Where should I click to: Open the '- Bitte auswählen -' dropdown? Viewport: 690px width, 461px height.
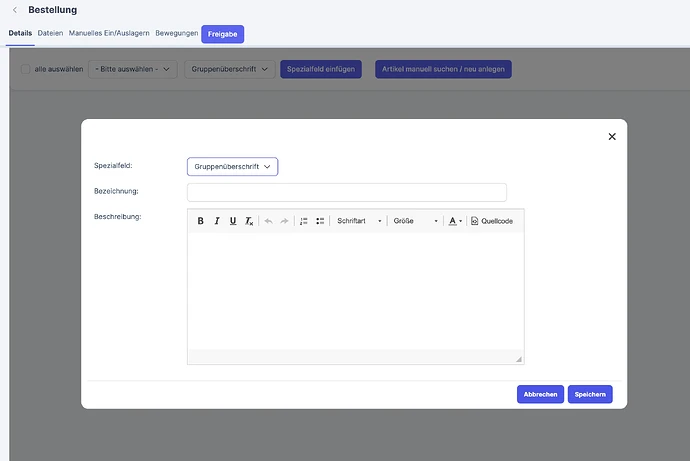tap(132, 69)
